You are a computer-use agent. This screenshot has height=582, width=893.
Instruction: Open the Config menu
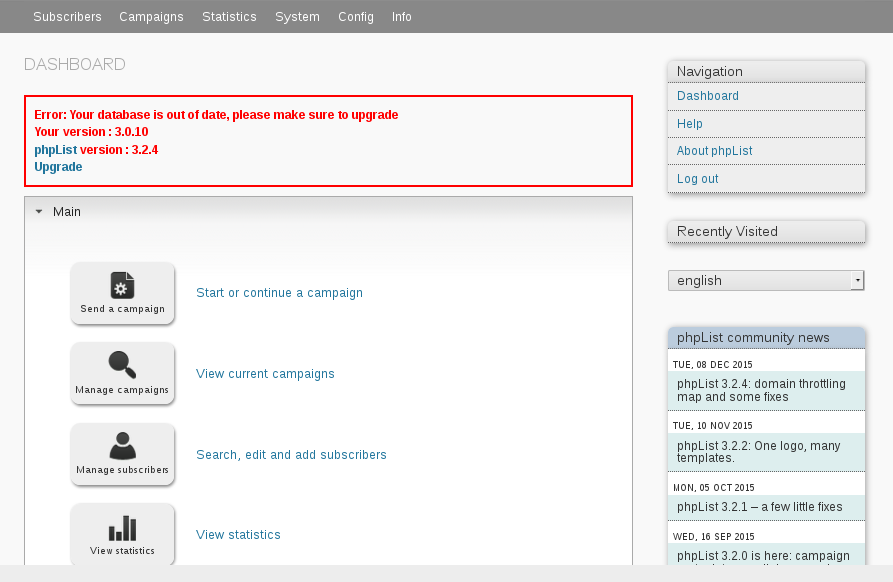click(x=356, y=17)
